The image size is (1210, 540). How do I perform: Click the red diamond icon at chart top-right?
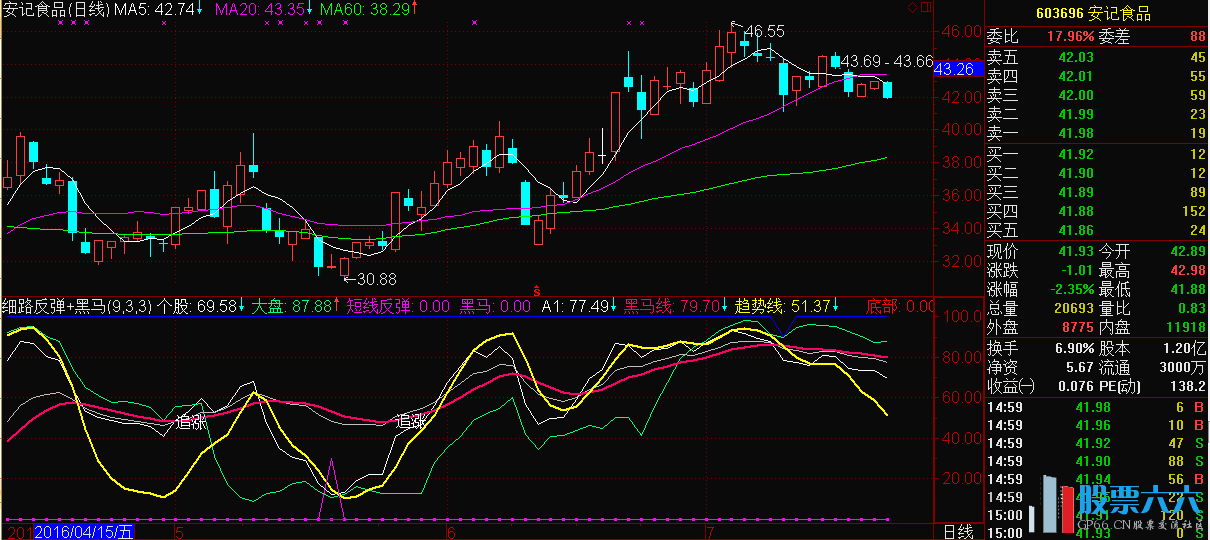913,8
